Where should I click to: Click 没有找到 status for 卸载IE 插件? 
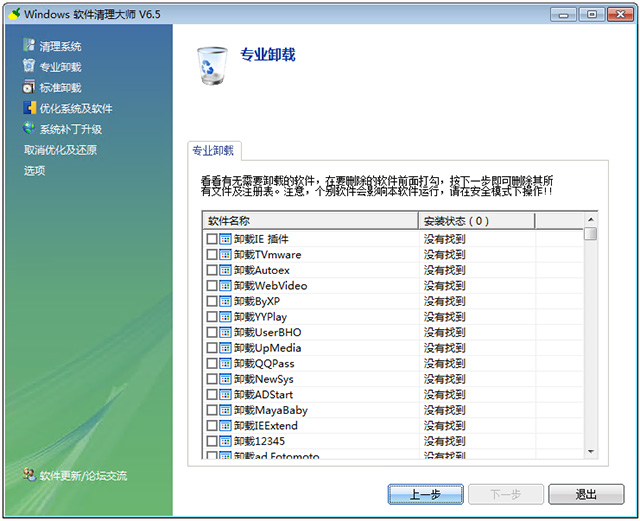click(x=444, y=239)
